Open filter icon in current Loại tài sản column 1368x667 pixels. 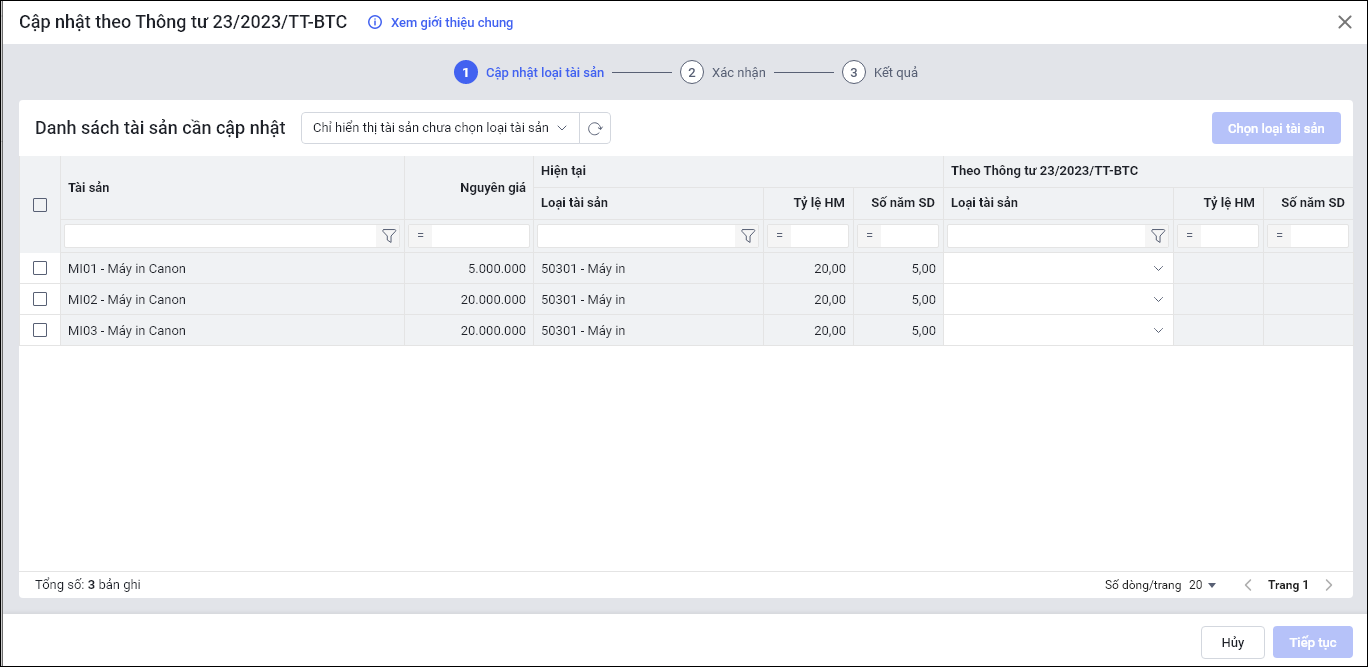pos(747,236)
